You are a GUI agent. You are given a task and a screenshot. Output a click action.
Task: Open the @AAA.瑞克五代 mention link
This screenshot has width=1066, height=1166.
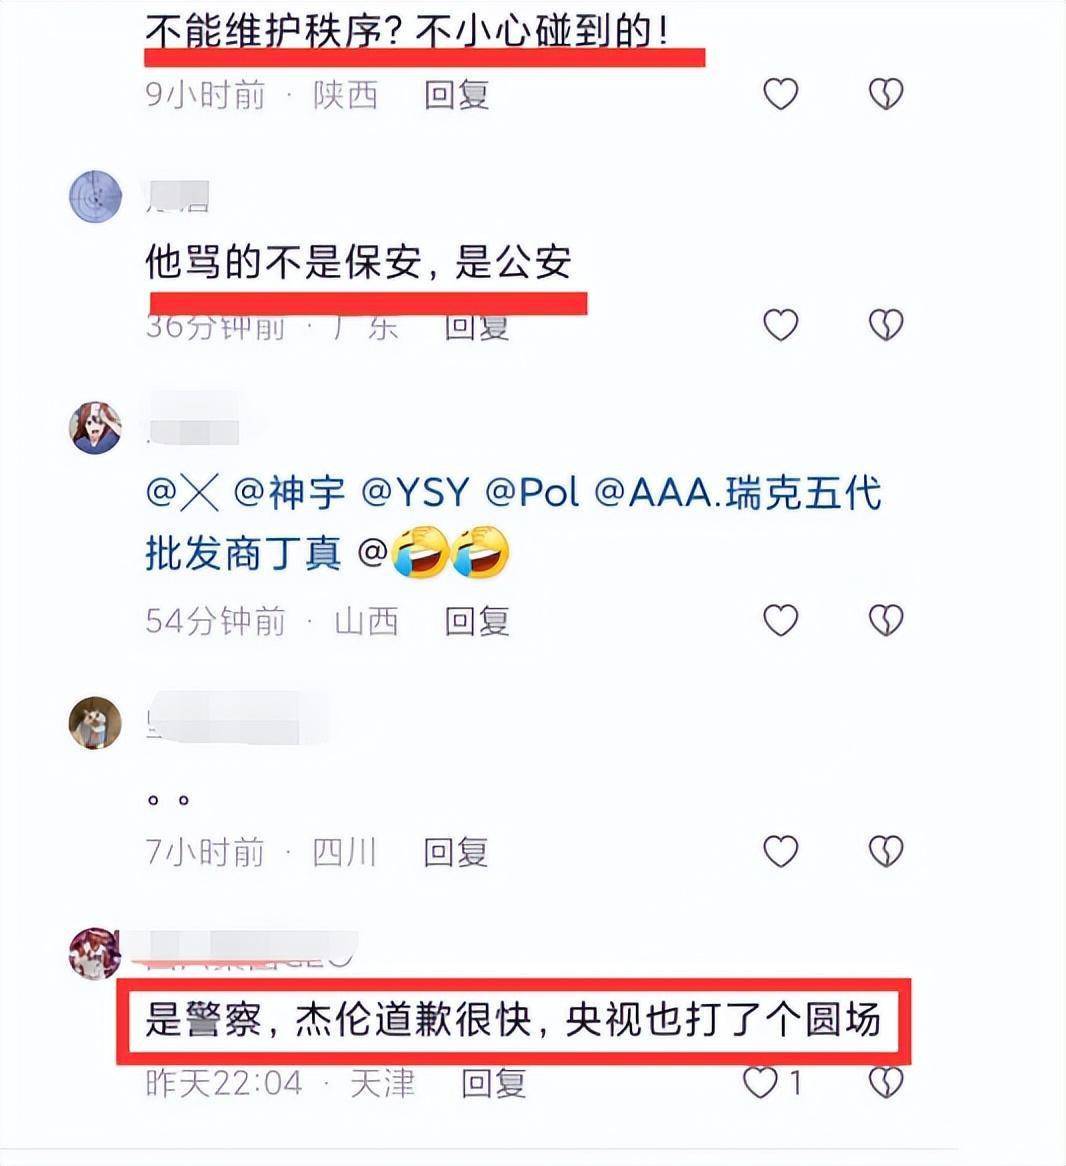tap(738, 493)
